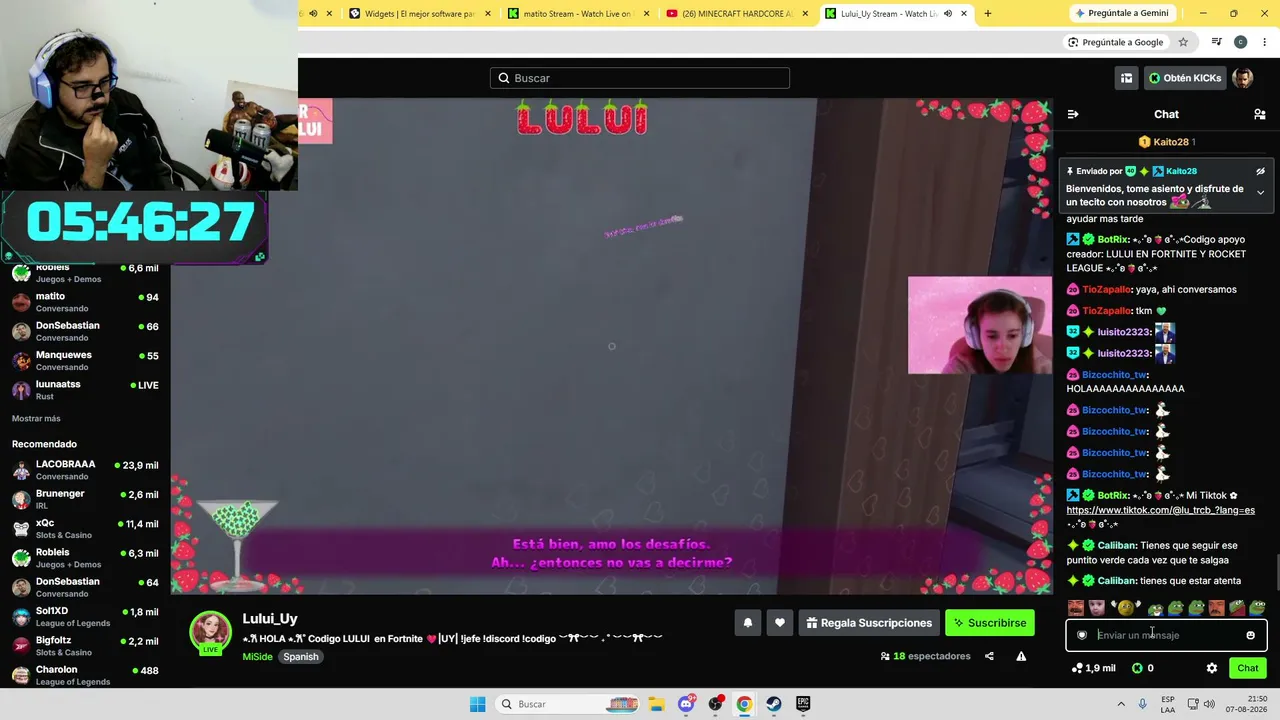Image resolution: width=1280 pixels, height=720 pixels.
Task: Click the green Suscribirse button
Action: [x=990, y=623]
